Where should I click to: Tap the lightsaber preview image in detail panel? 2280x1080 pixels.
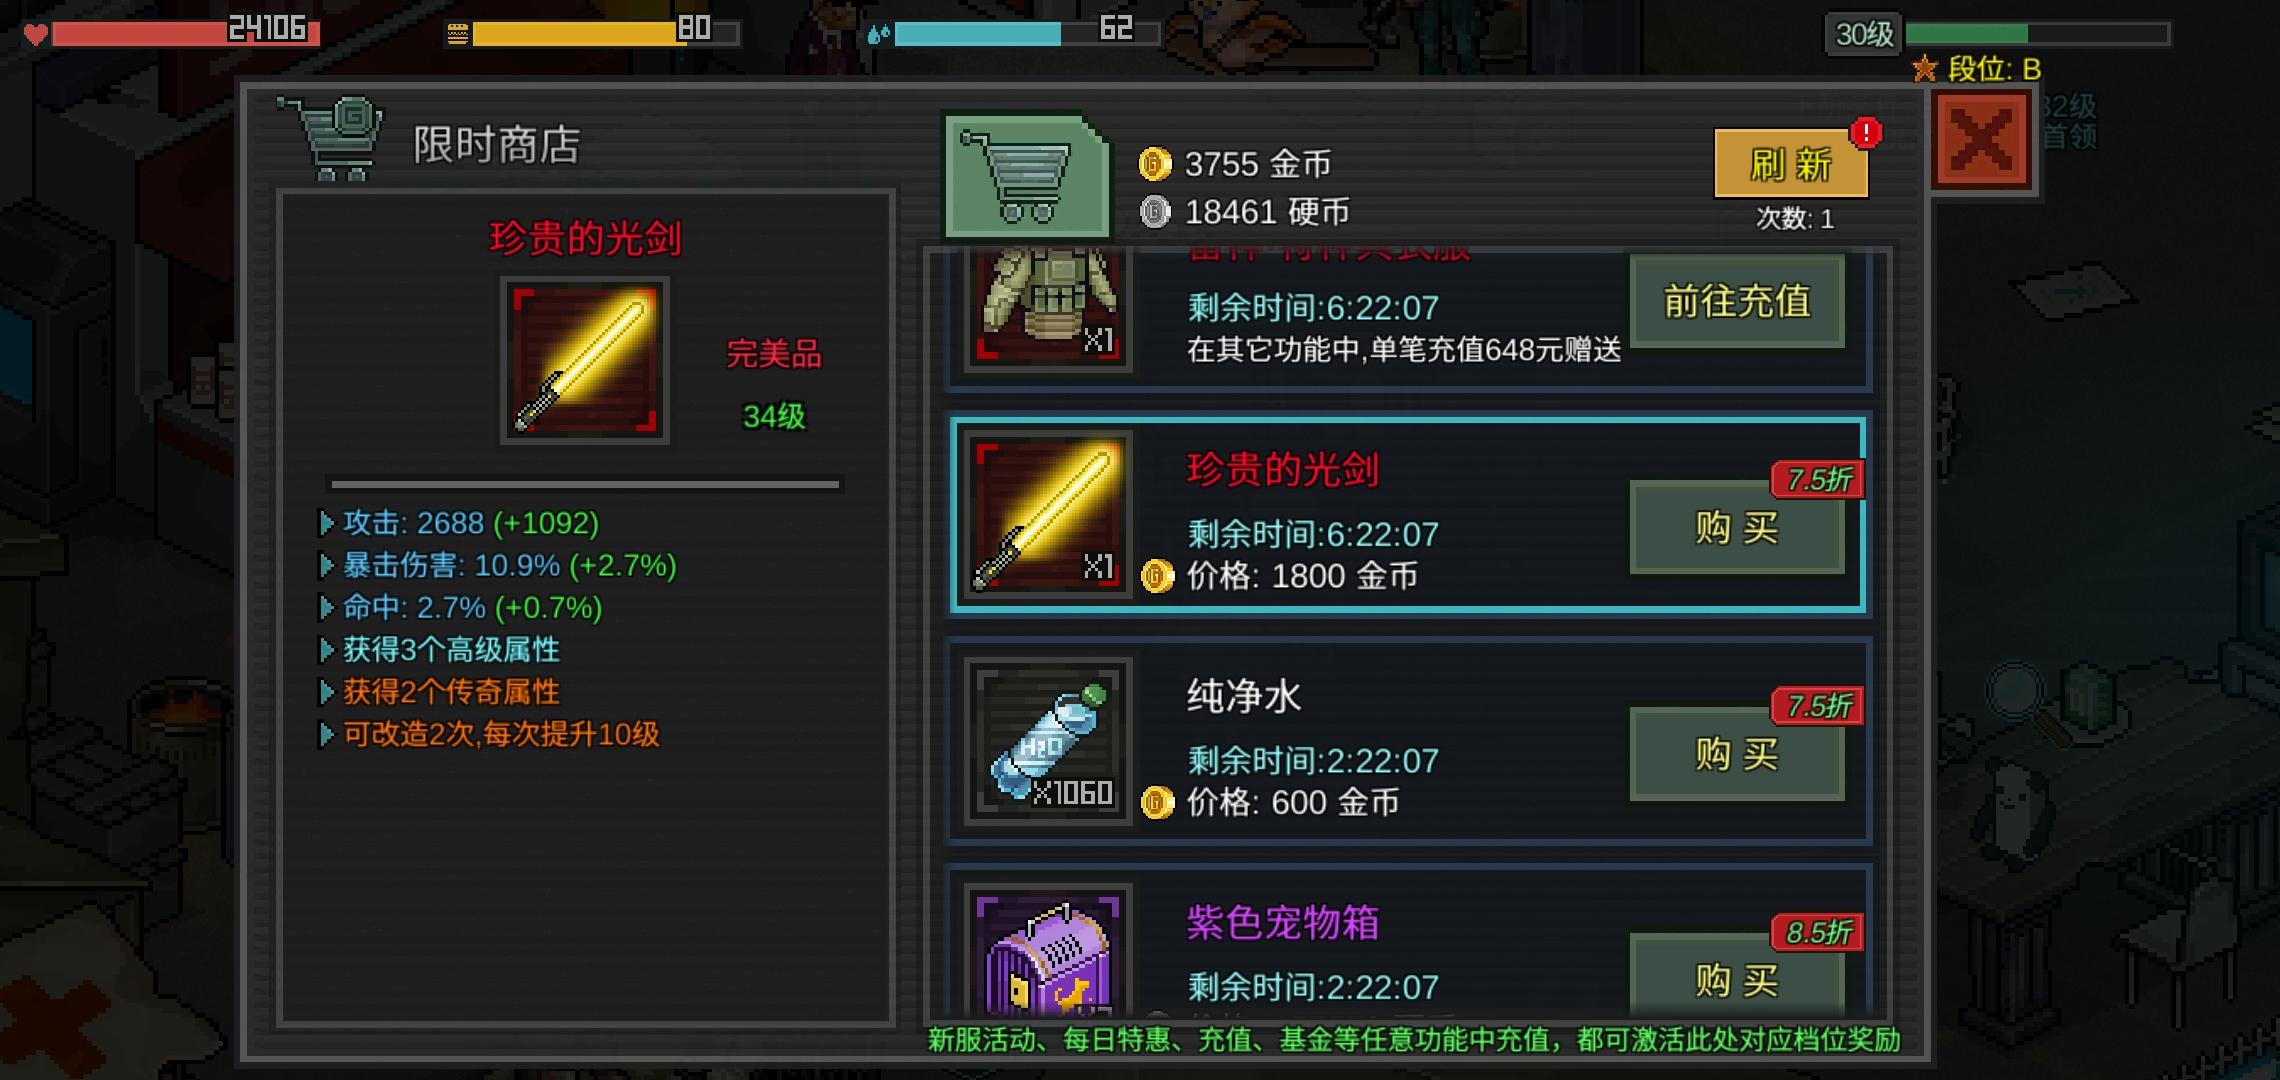[584, 361]
